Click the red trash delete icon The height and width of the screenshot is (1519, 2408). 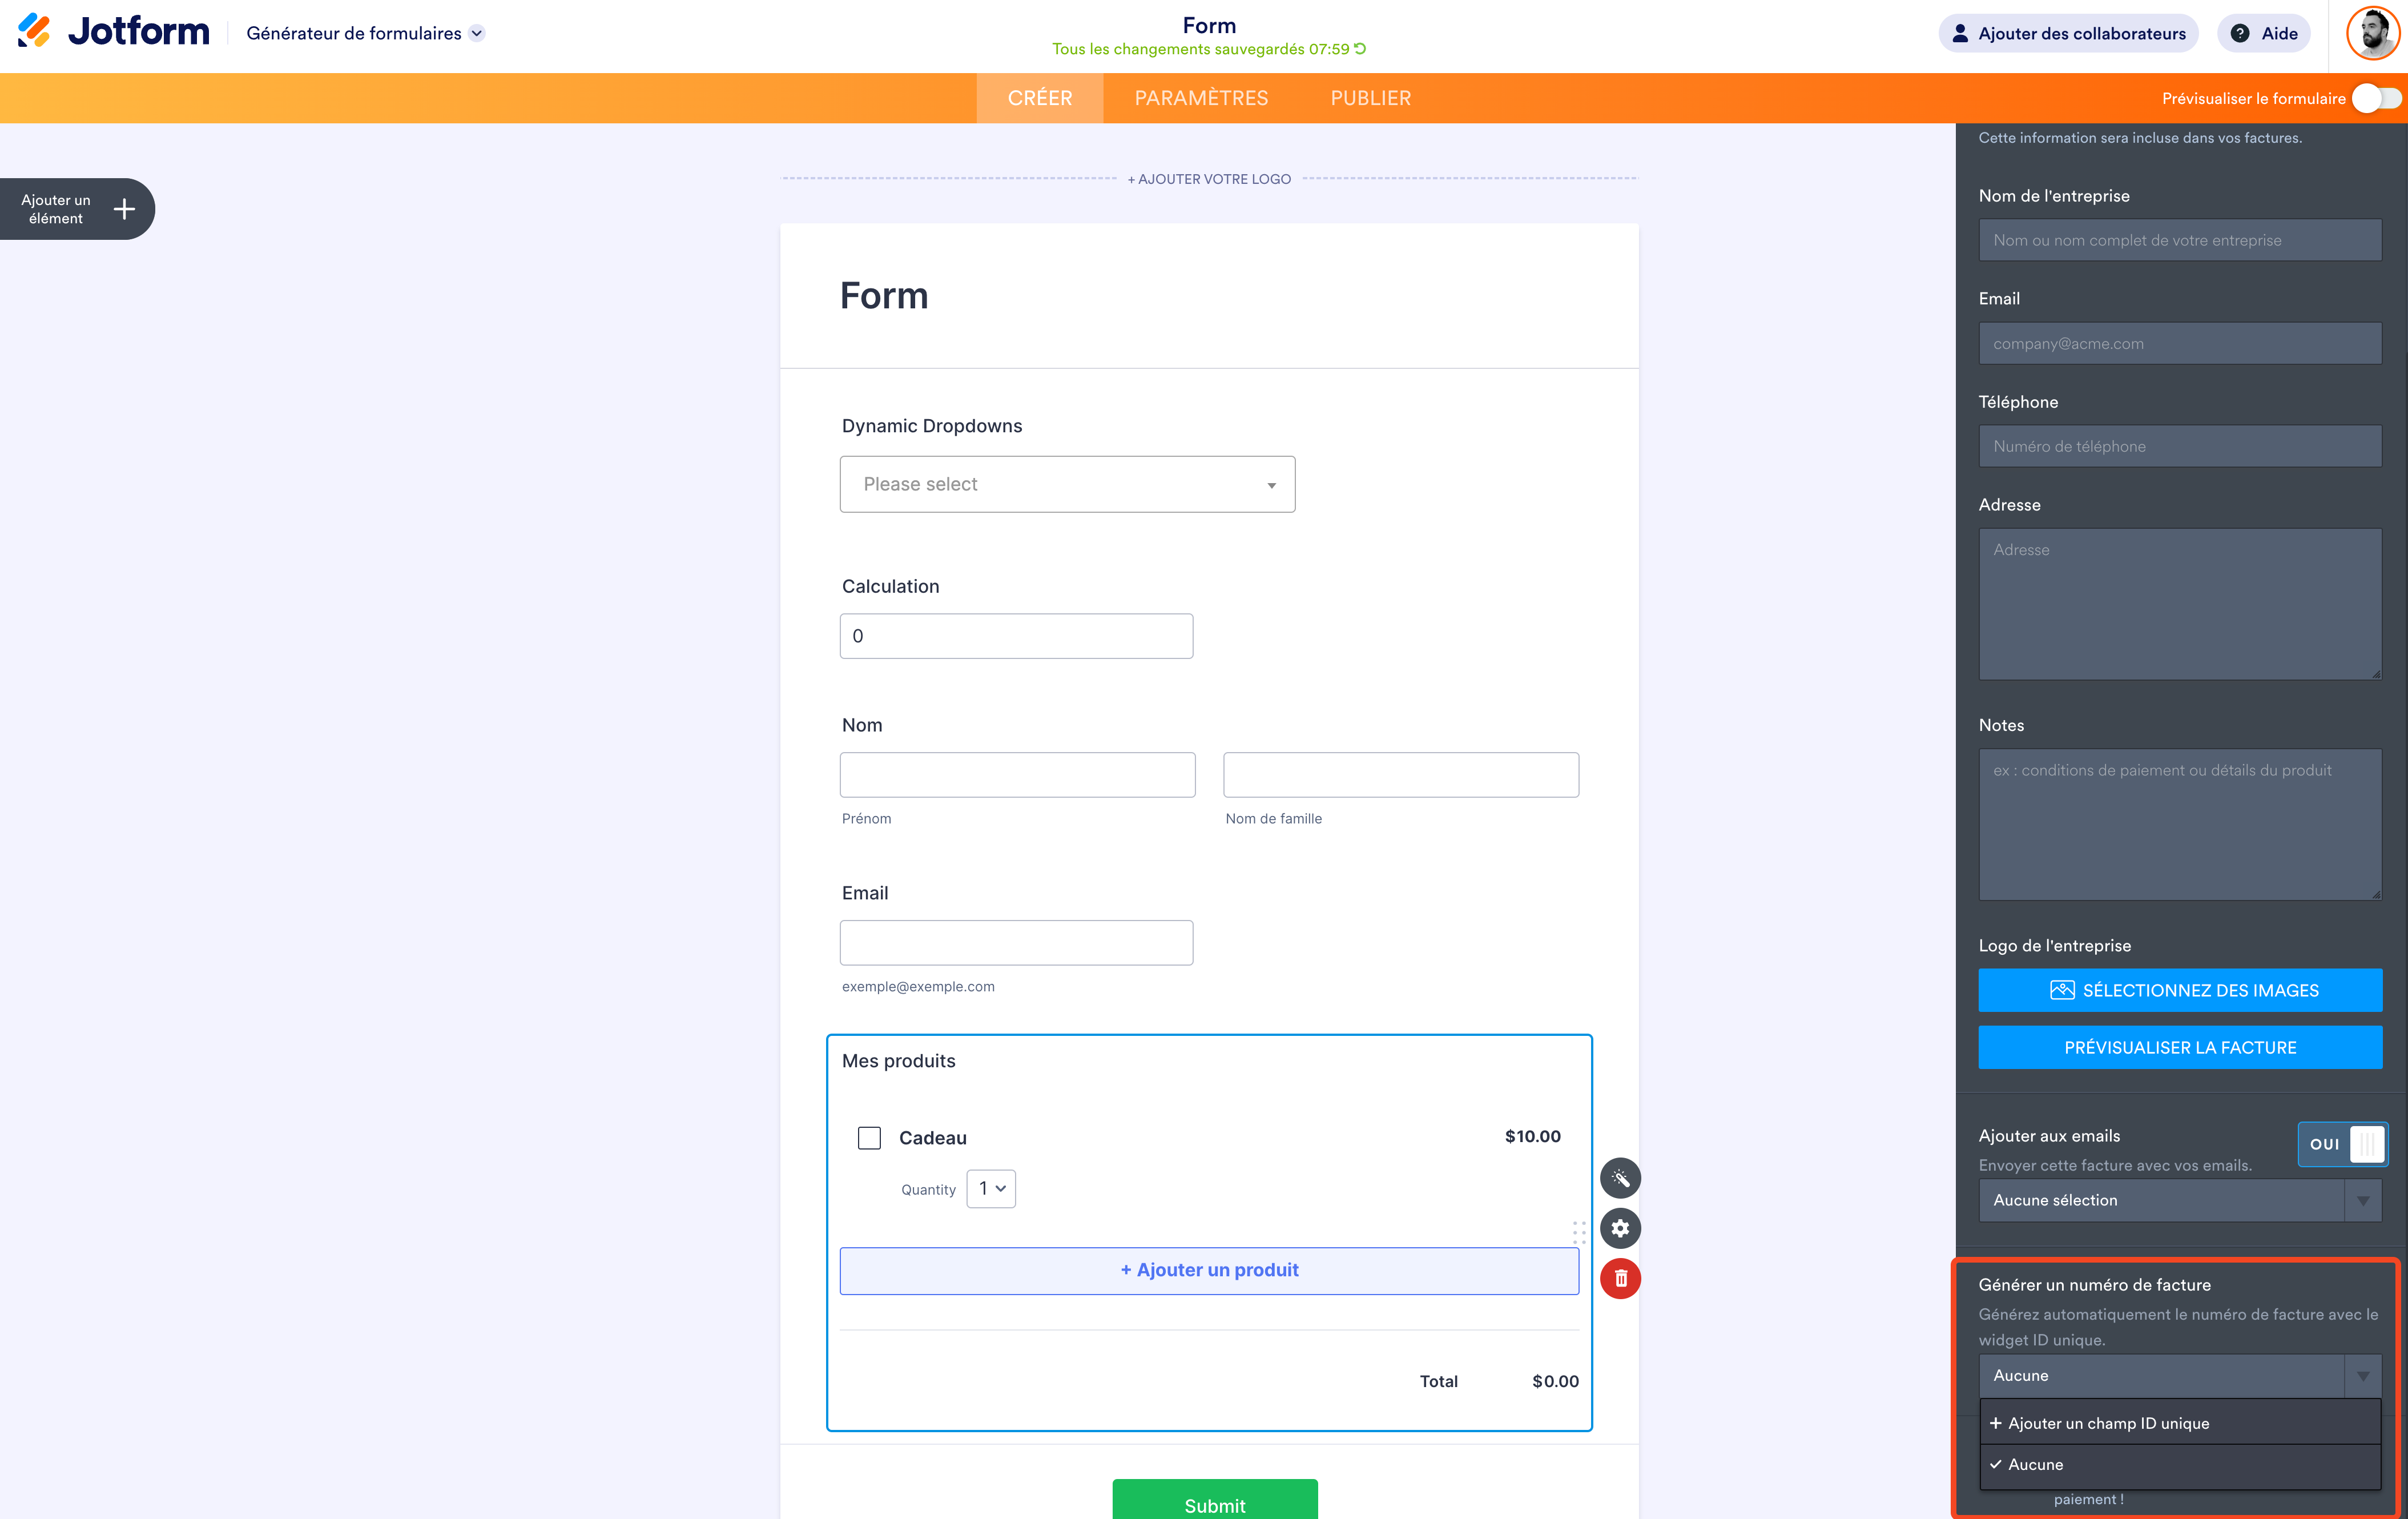1620,1278
